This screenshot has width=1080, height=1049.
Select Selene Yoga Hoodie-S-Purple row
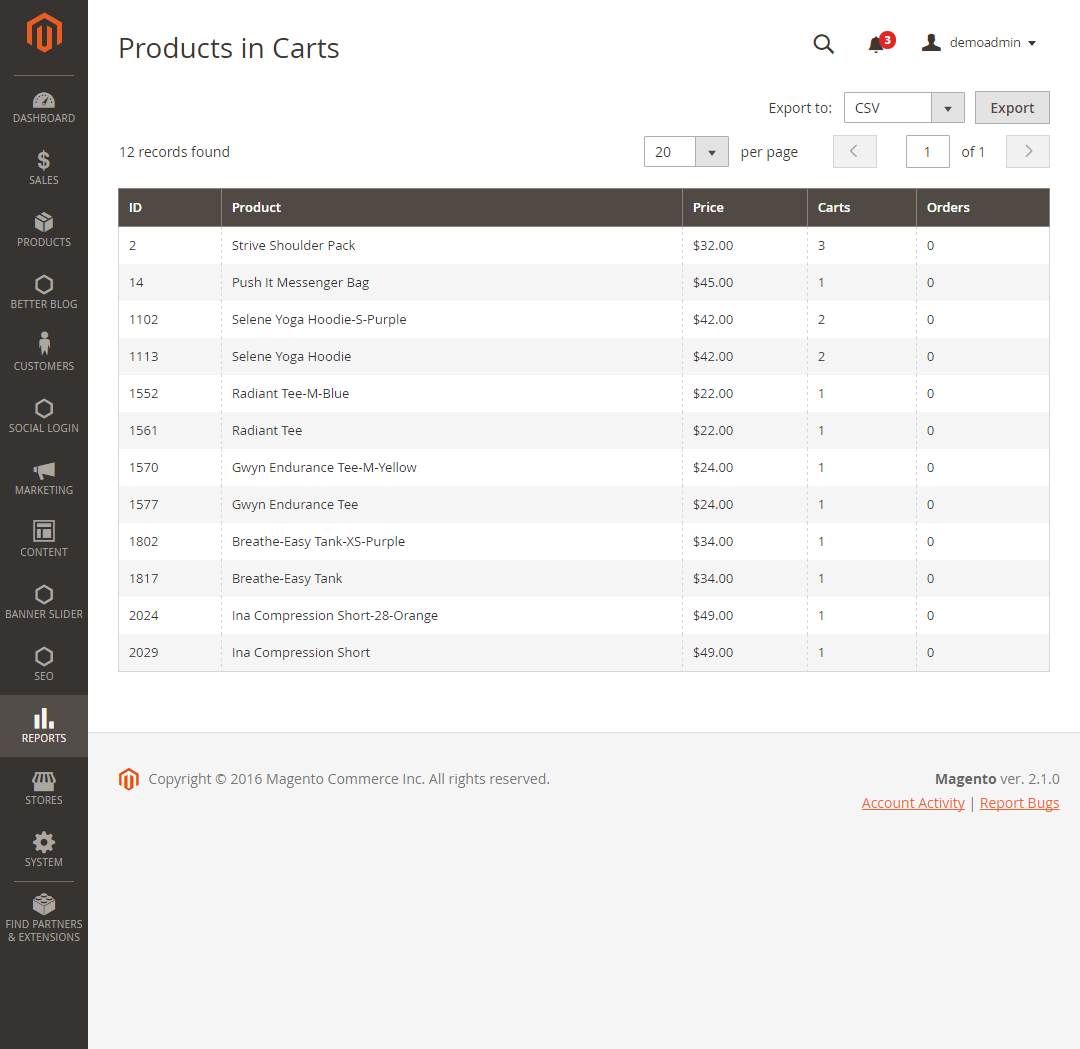[584, 320]
